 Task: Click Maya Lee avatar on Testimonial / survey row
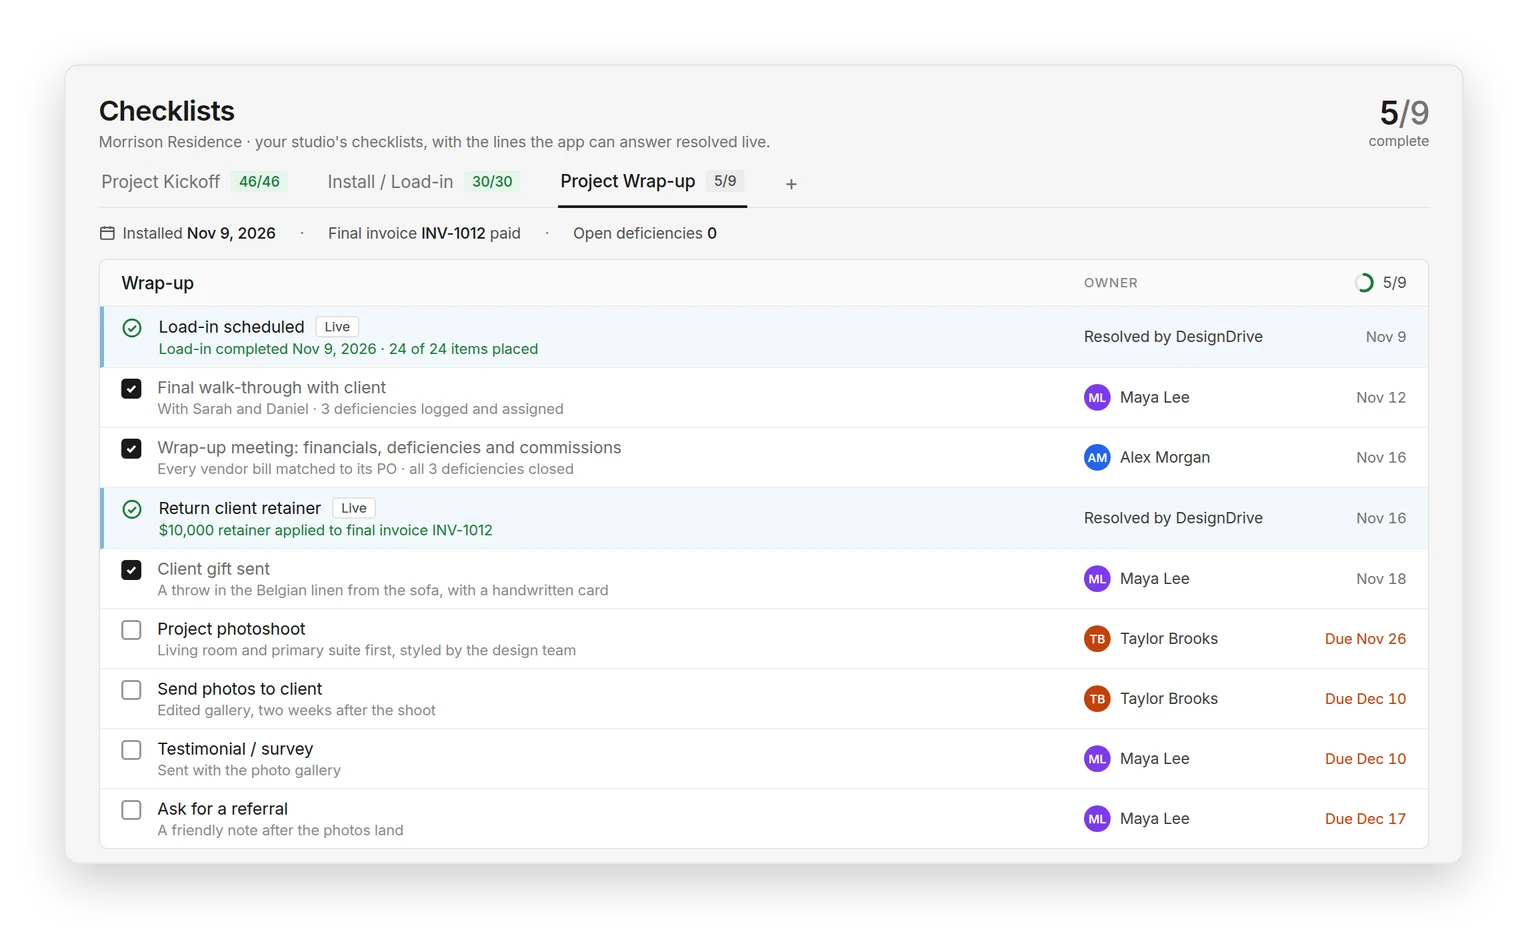[1097, 759]
